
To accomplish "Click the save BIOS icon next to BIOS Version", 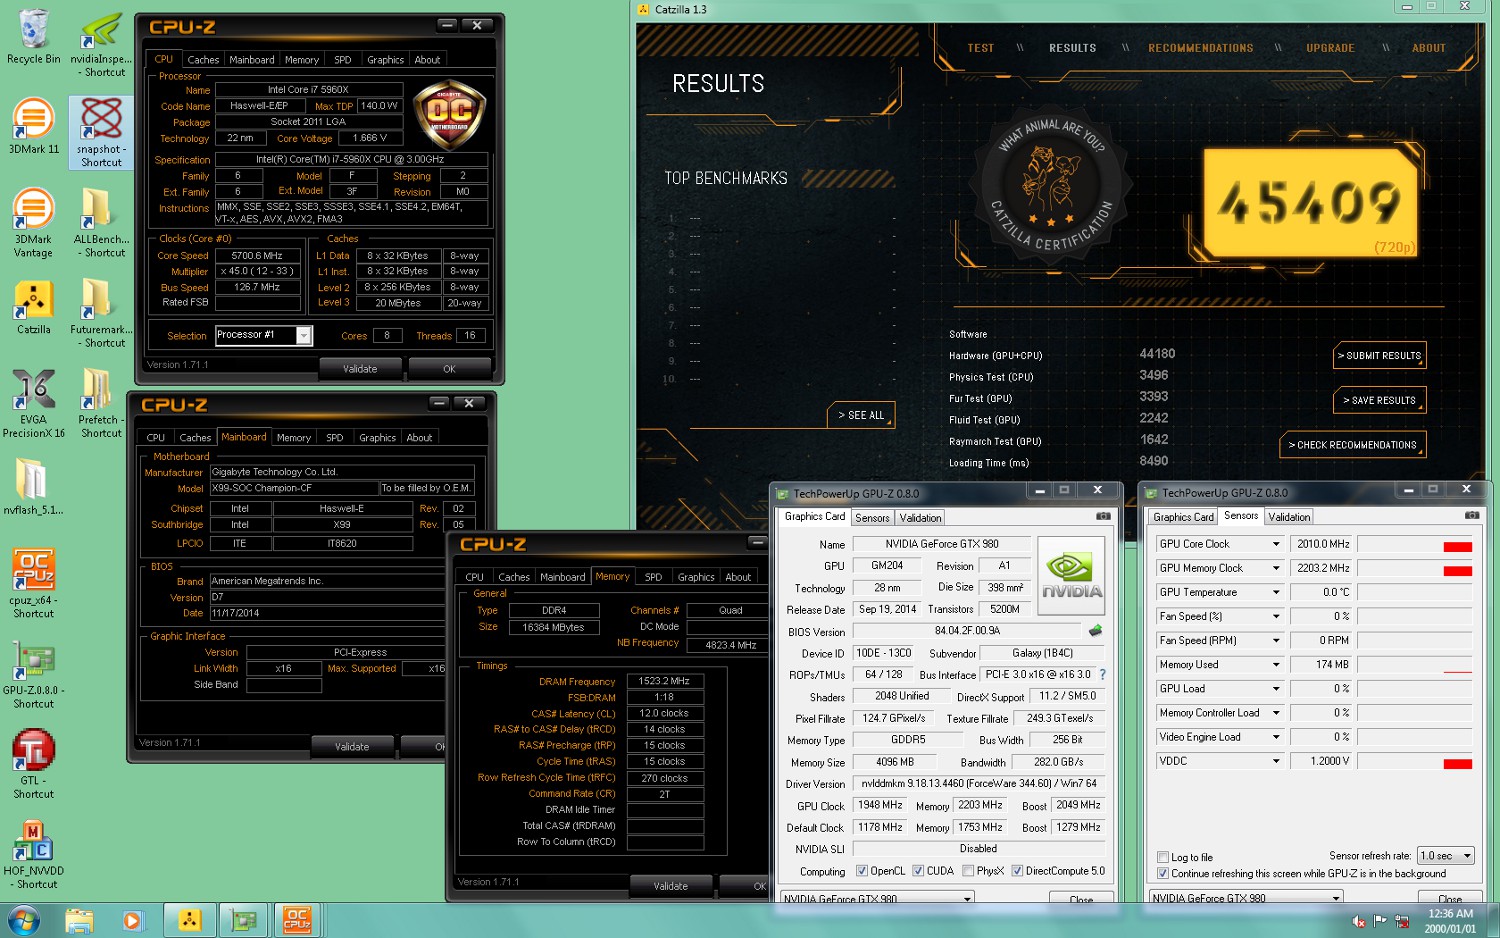I will [x=1095, y=631].
